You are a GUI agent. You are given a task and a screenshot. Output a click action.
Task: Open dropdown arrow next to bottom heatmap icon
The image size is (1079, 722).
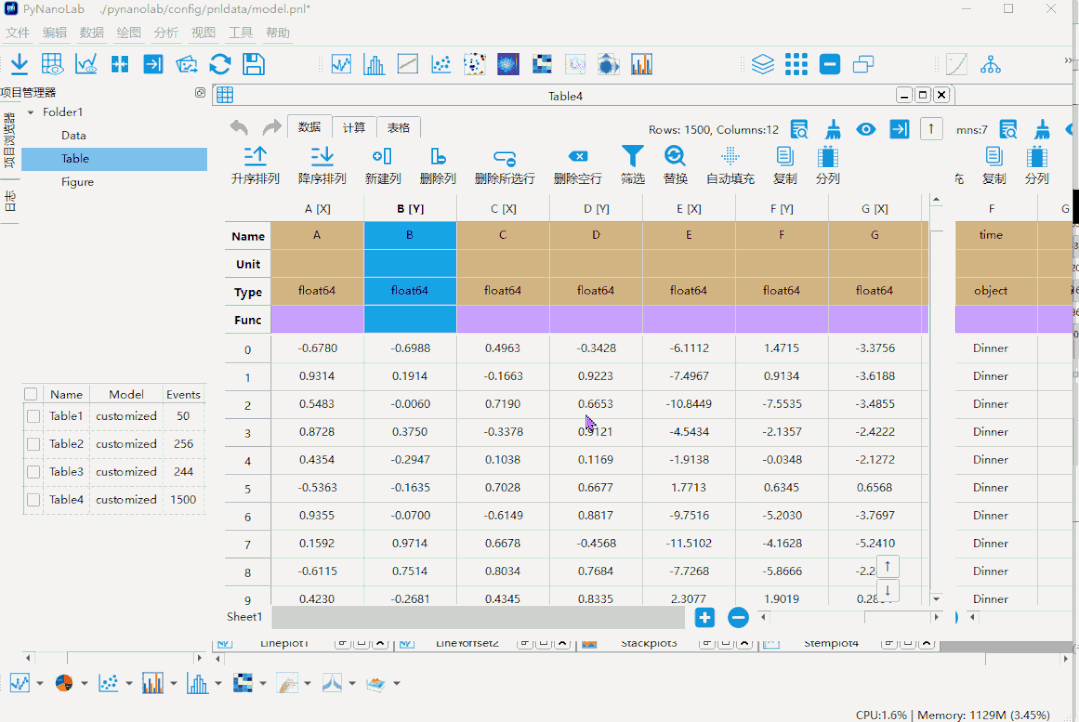[x=263, y=683]
